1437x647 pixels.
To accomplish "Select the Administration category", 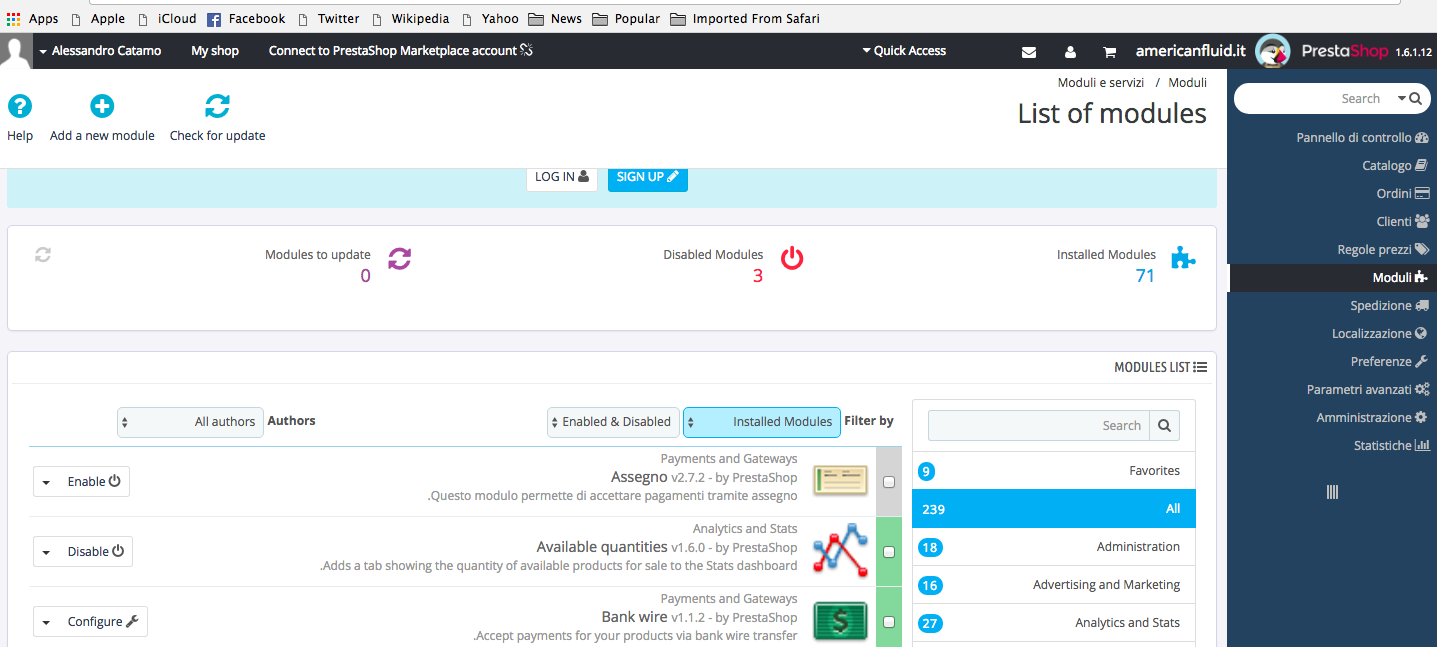I will coord(1054,547).
